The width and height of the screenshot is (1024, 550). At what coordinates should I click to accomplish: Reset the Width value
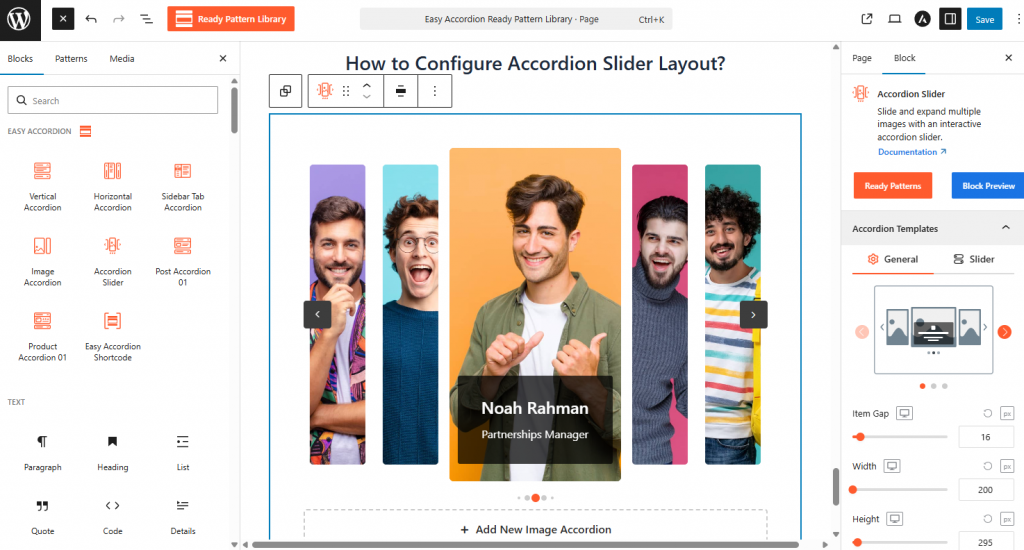point(987,466)
